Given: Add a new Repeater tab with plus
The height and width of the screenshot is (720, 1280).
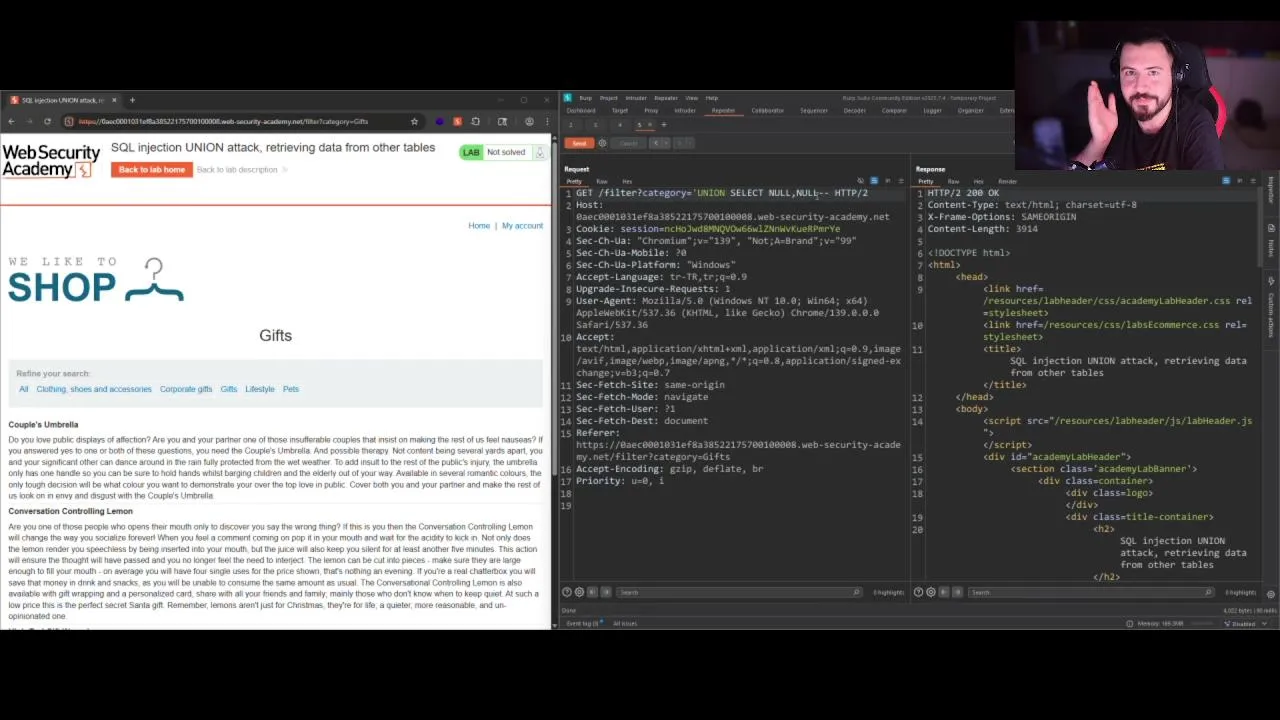Looking at the screenshot, I should click(x=664, y=125).
